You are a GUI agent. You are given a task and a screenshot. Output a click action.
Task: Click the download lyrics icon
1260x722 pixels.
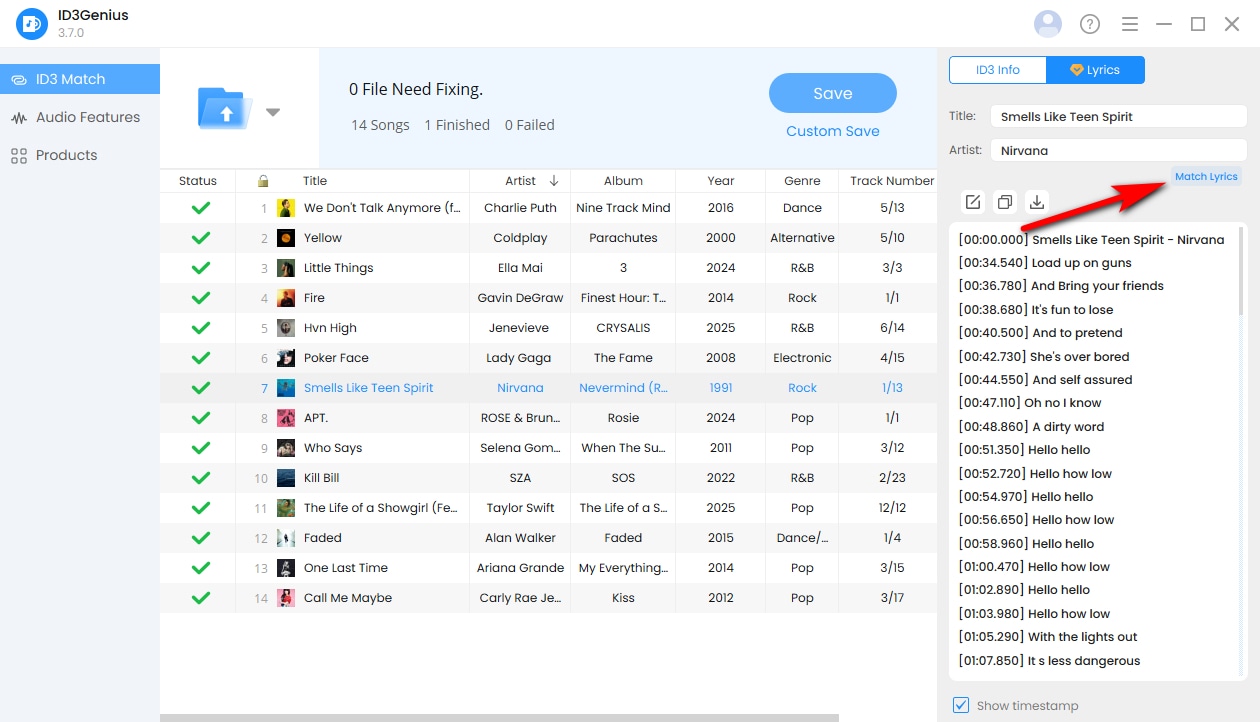(x=1037, y=202)
